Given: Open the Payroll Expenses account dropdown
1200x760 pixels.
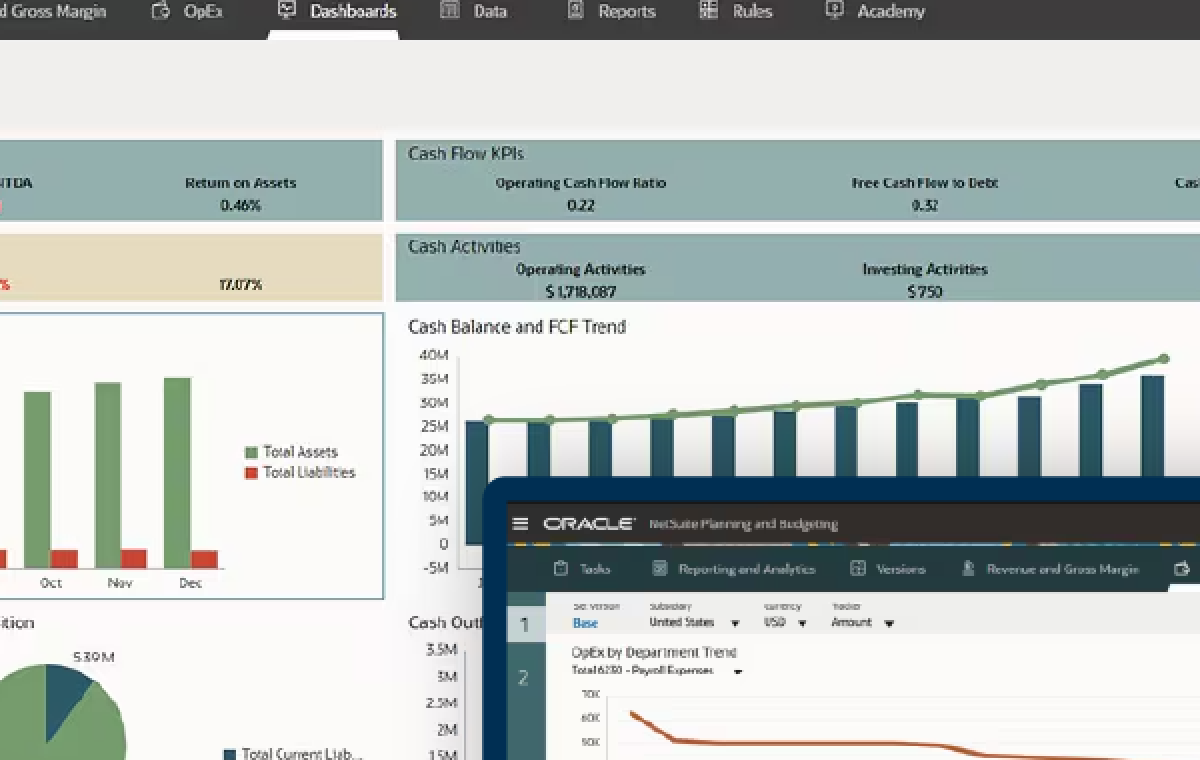Looking at the screenshot, I should click(738, 671).
